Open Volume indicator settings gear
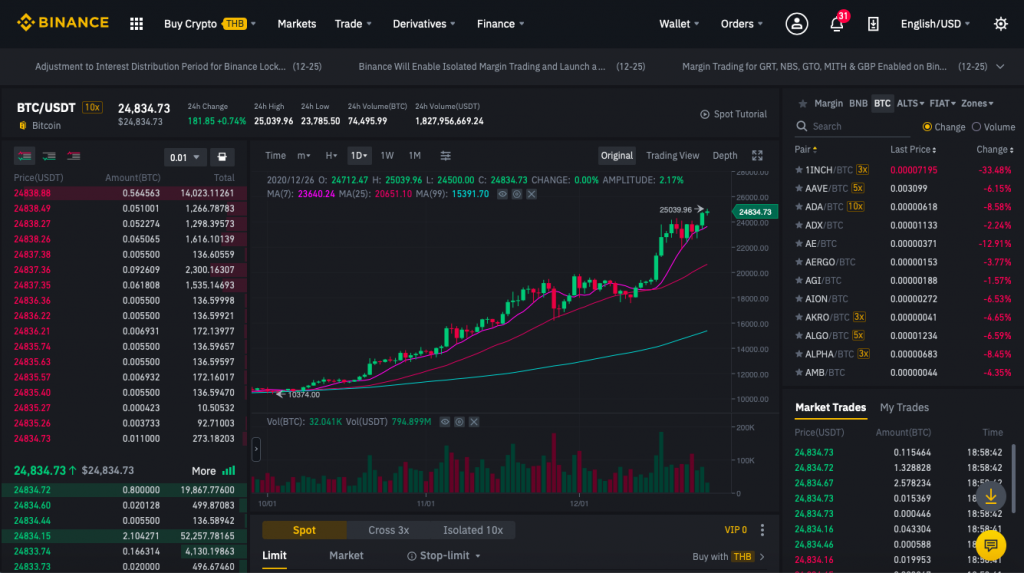This screenshot has height=573, width=1024. (x=459, y=422)
